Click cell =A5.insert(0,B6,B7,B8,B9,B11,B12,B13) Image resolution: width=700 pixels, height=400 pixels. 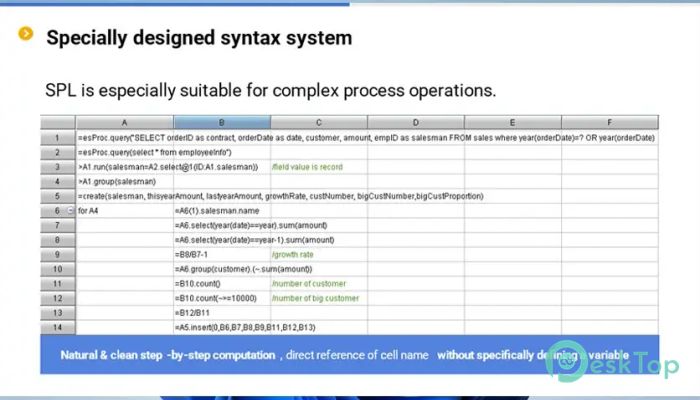(x=245, y=328)
